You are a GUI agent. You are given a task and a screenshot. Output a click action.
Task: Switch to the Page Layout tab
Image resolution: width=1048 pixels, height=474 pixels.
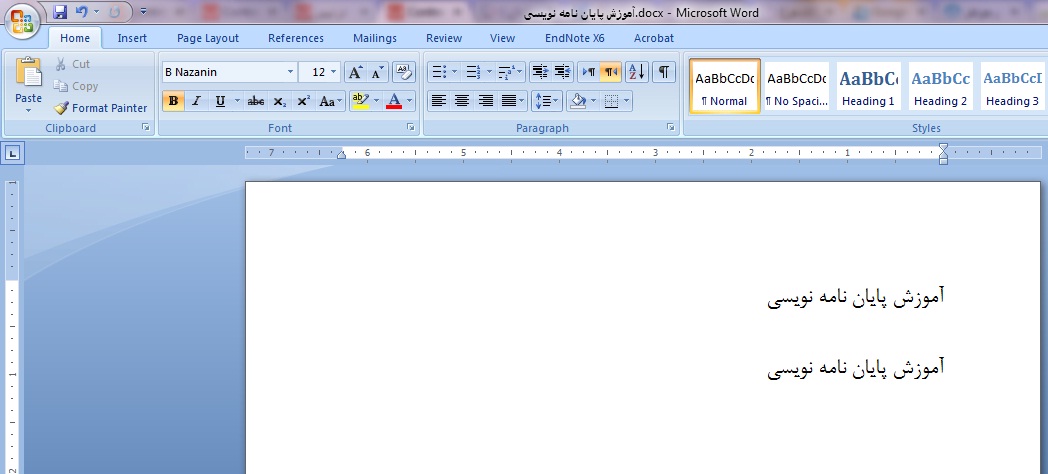208,38
